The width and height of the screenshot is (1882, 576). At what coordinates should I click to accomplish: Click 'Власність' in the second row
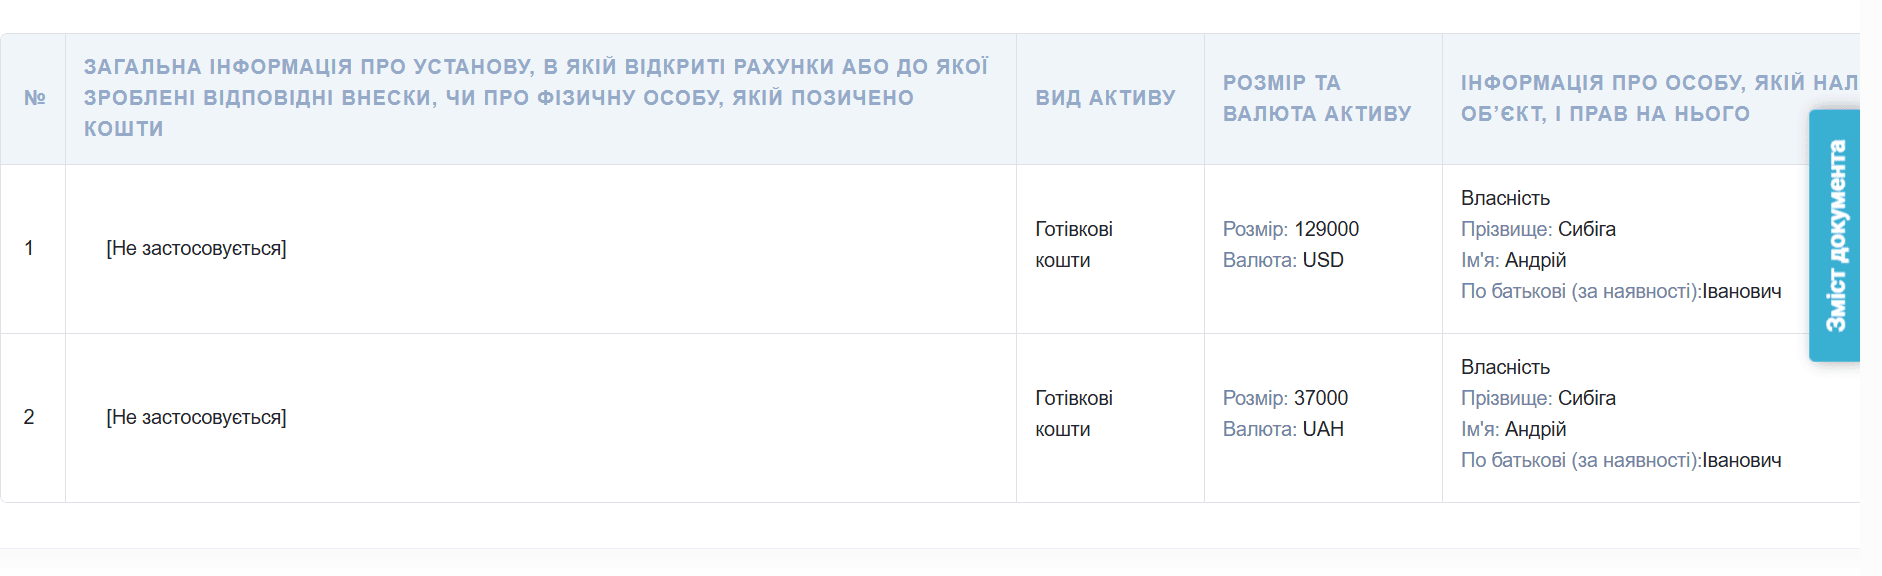(1505, 367)
